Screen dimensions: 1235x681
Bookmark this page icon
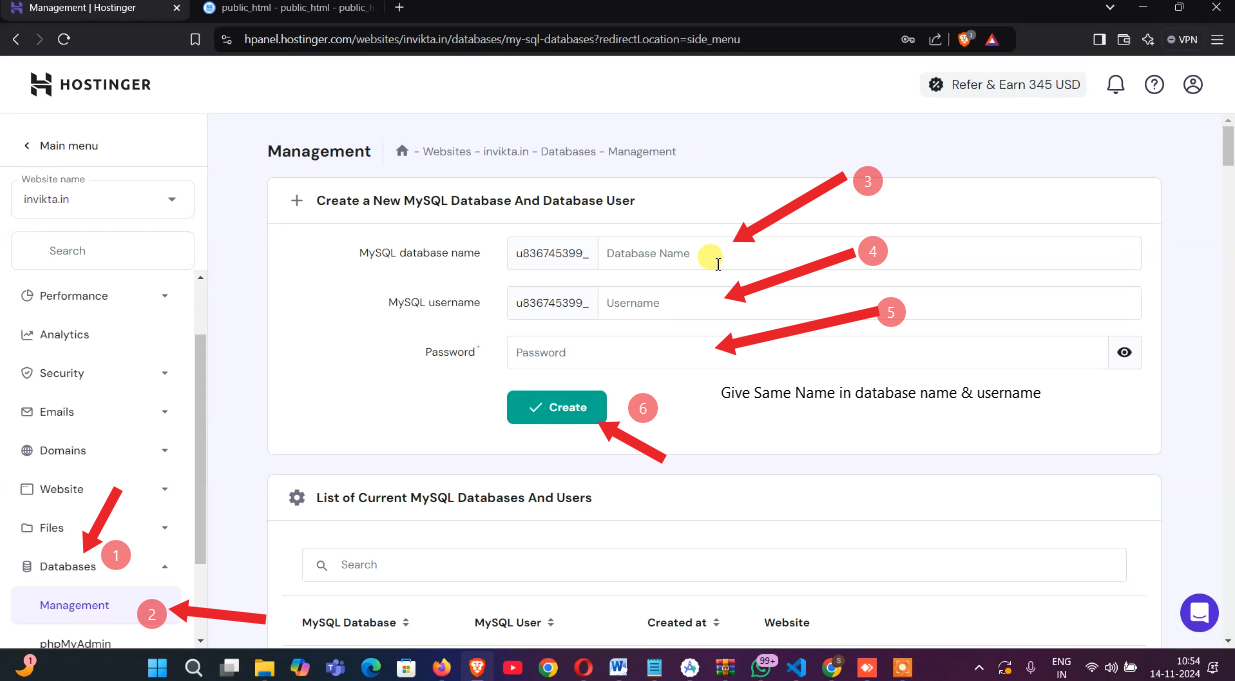(195, 40)
